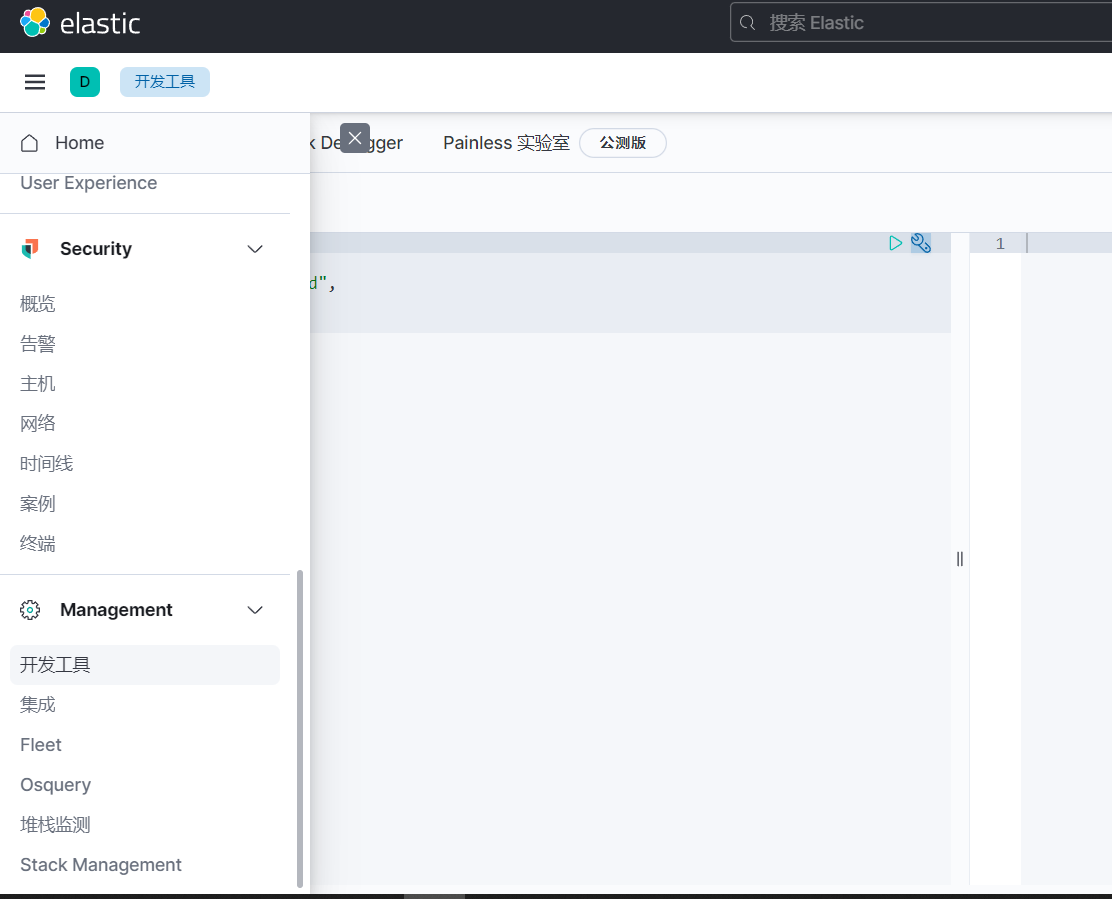Open Stack Management link
The height and width of the screenshot is (899, 1112).
(x=101, y=865)
